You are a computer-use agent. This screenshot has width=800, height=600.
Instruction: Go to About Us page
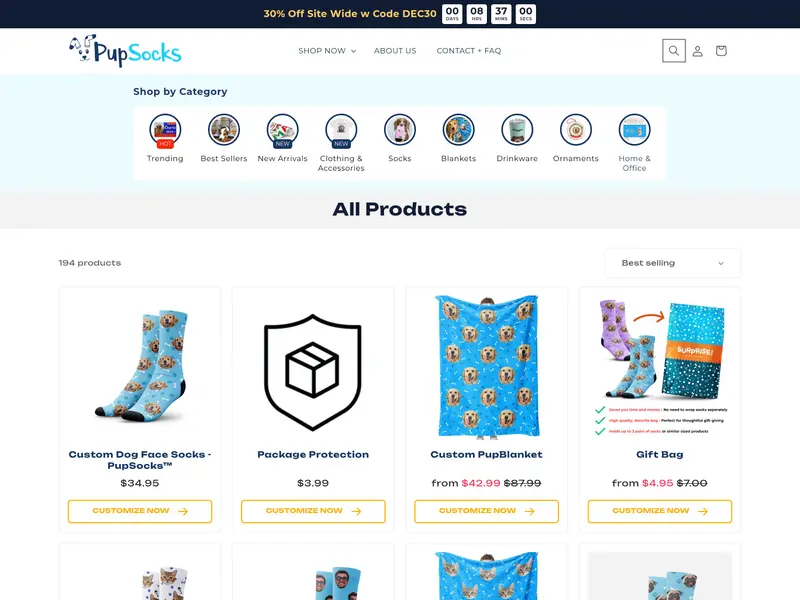395,51
